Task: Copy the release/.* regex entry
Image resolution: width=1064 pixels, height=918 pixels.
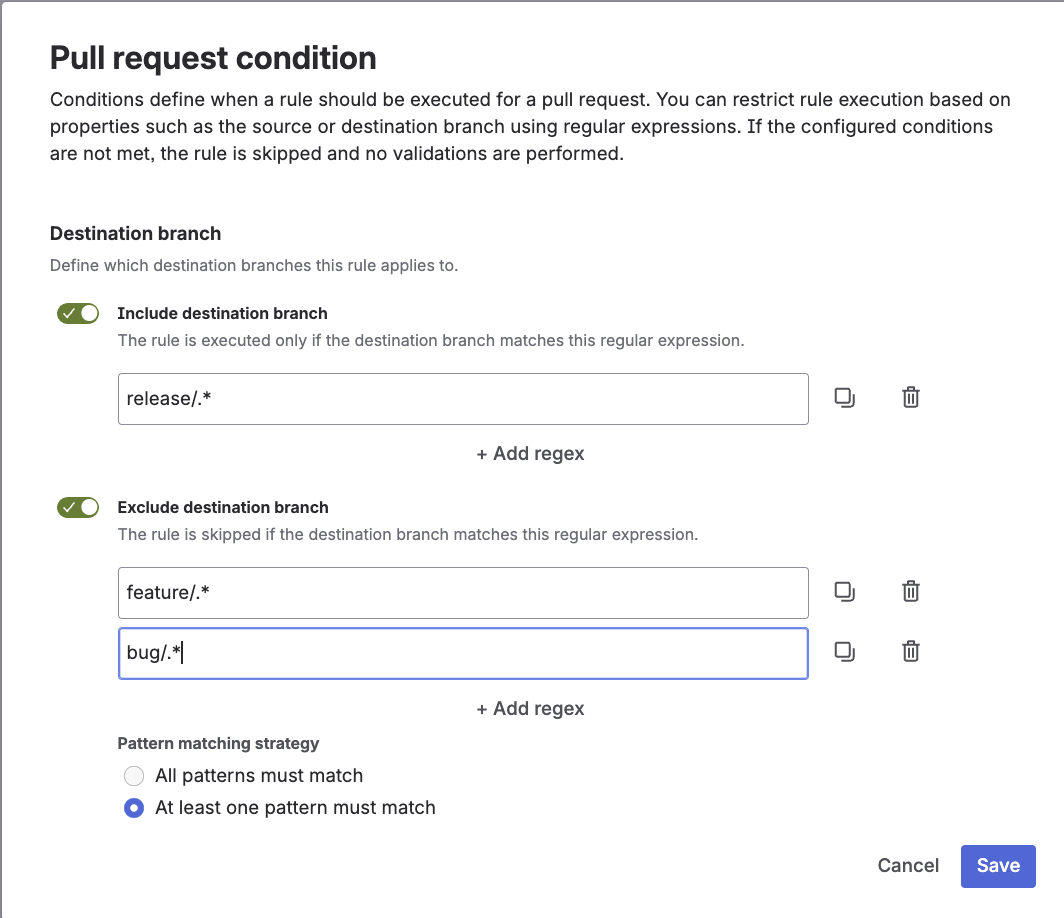Action: tap(844, 398)
